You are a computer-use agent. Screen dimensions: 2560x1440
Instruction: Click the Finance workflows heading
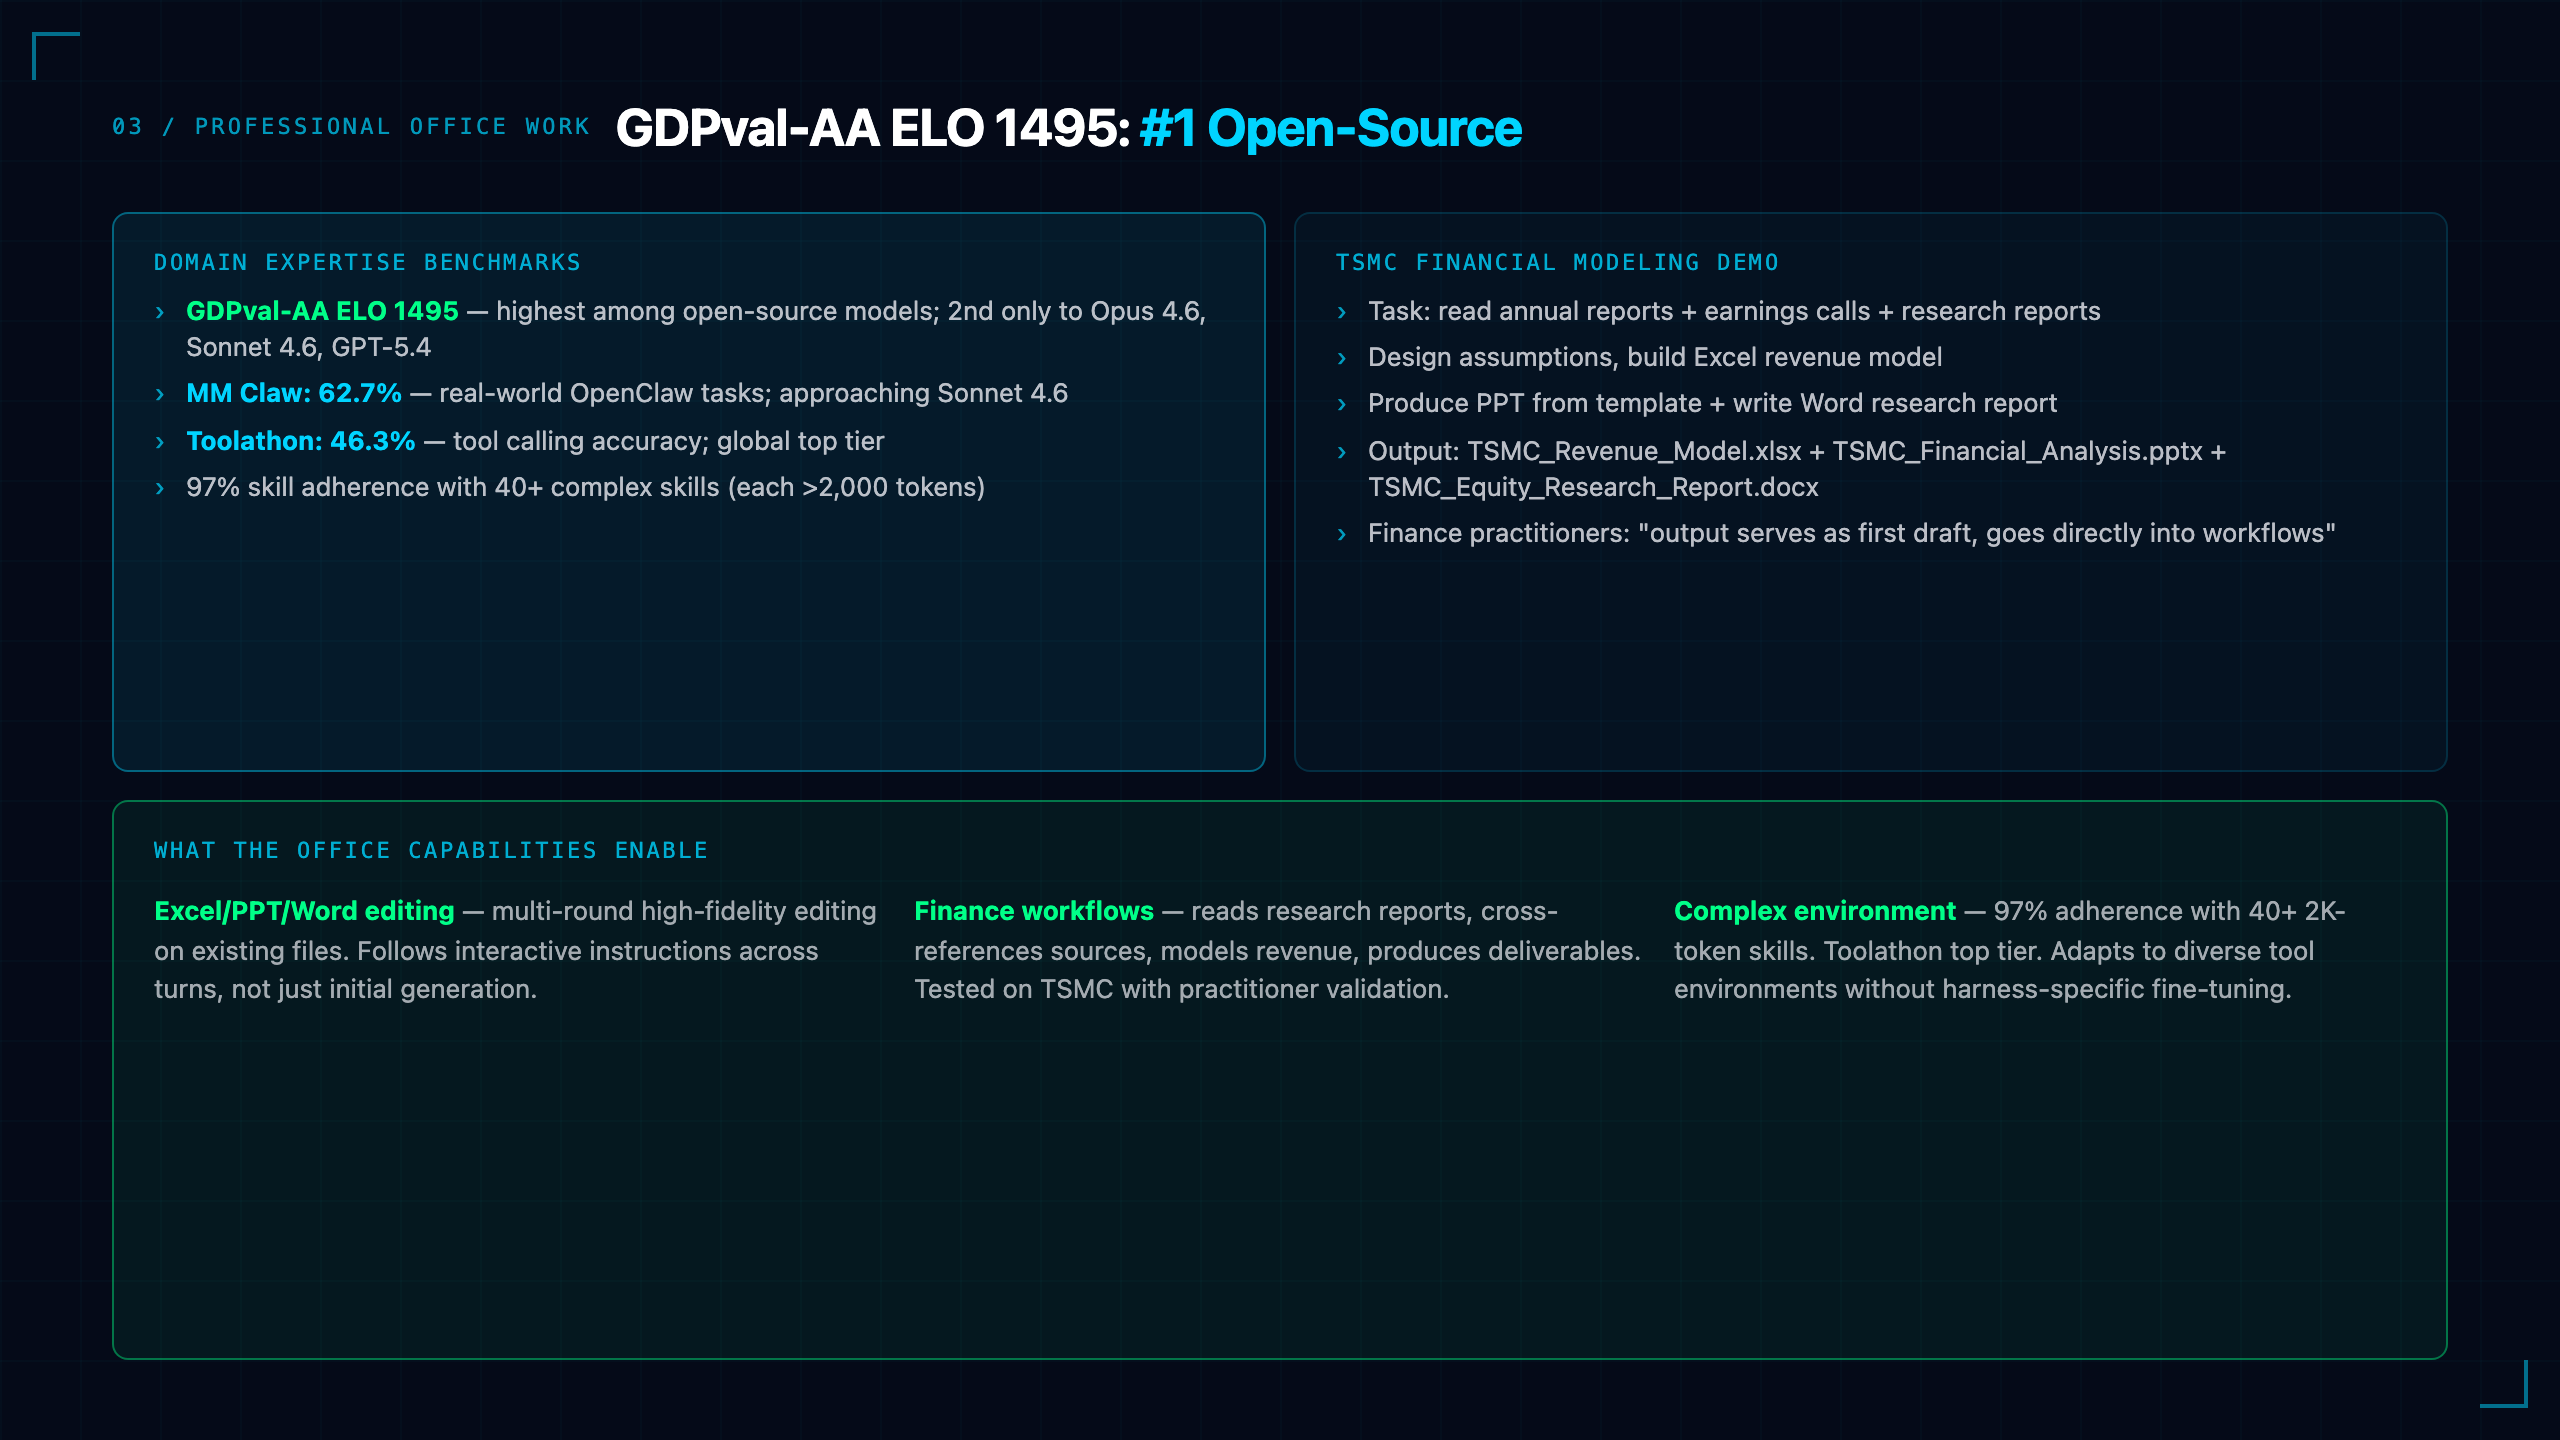[1034, 911]
